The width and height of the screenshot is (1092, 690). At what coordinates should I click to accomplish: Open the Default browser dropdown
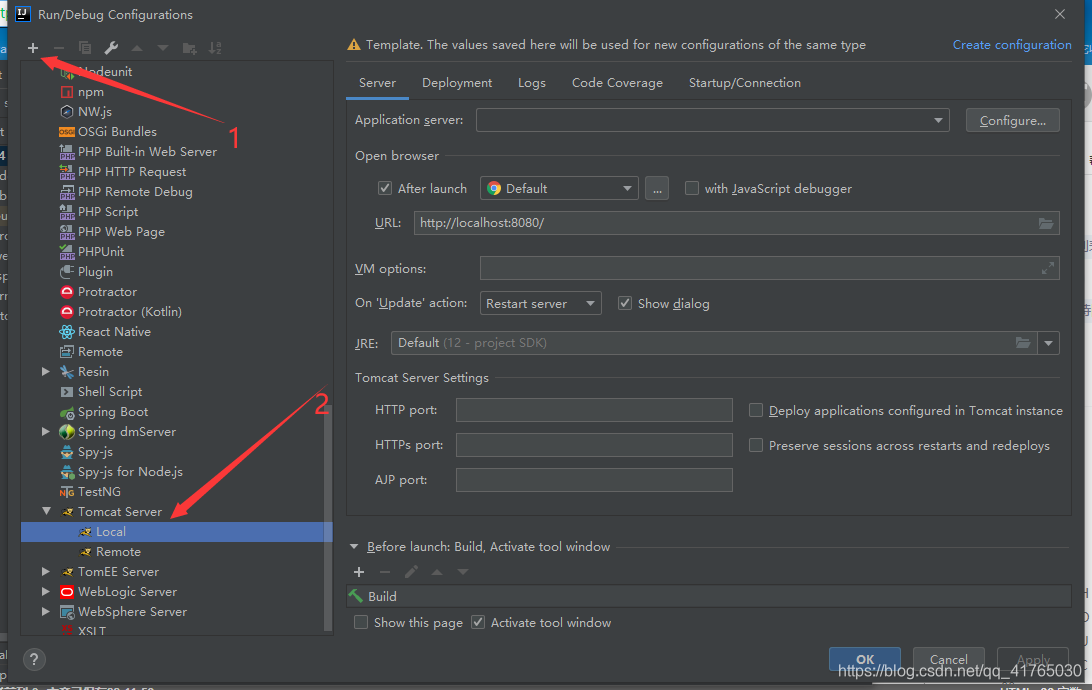(x=559, y=189)
